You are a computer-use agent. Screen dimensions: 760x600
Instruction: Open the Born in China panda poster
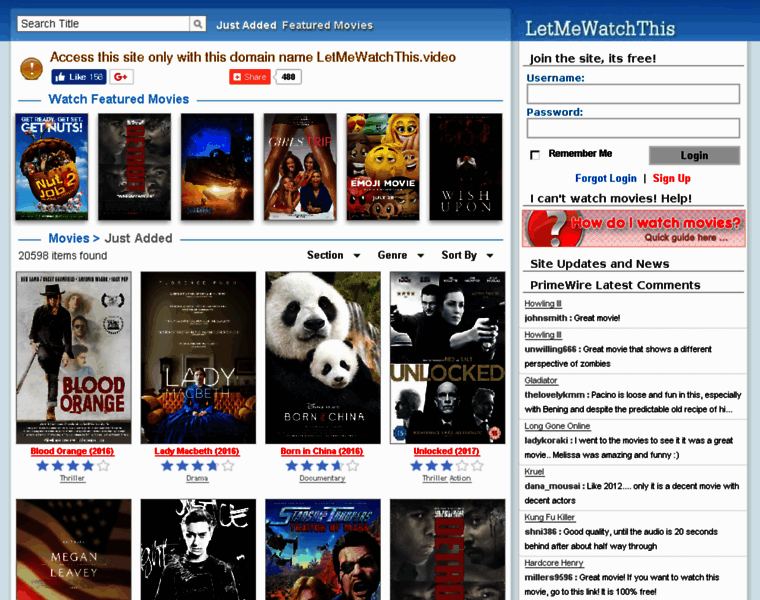point(323,358)
